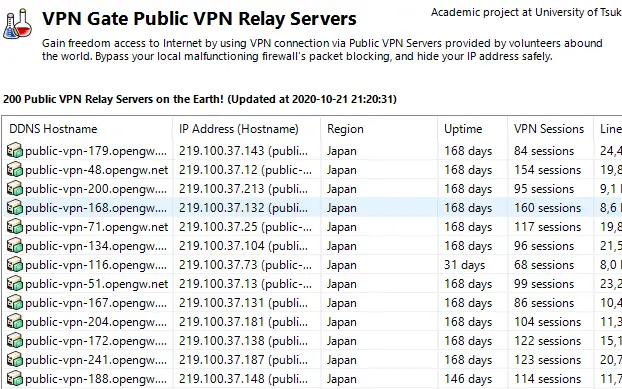Image resolution: width=622 pixels, height=389 pixels.
Task: Select public-vpn-172.opengw hostname
Action: click(x=96, y=341)
